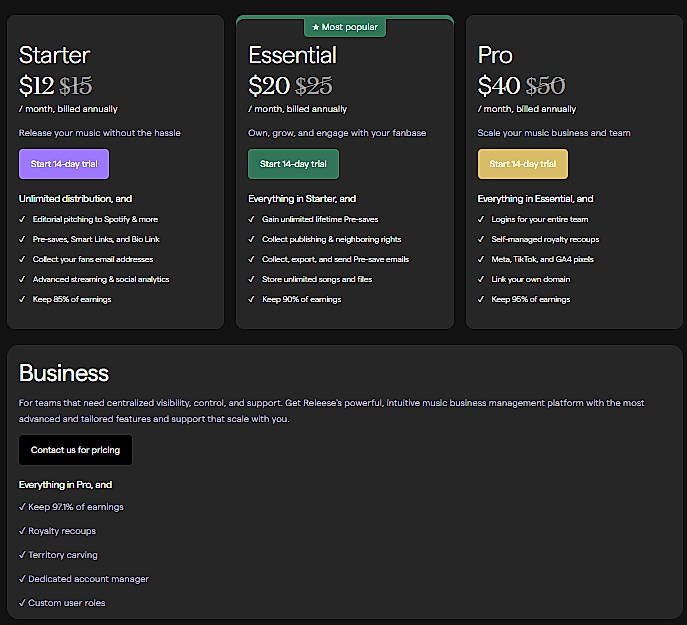
Task: Select the Starter plan title
Action: pyautogui.click(x=54, y=55)
